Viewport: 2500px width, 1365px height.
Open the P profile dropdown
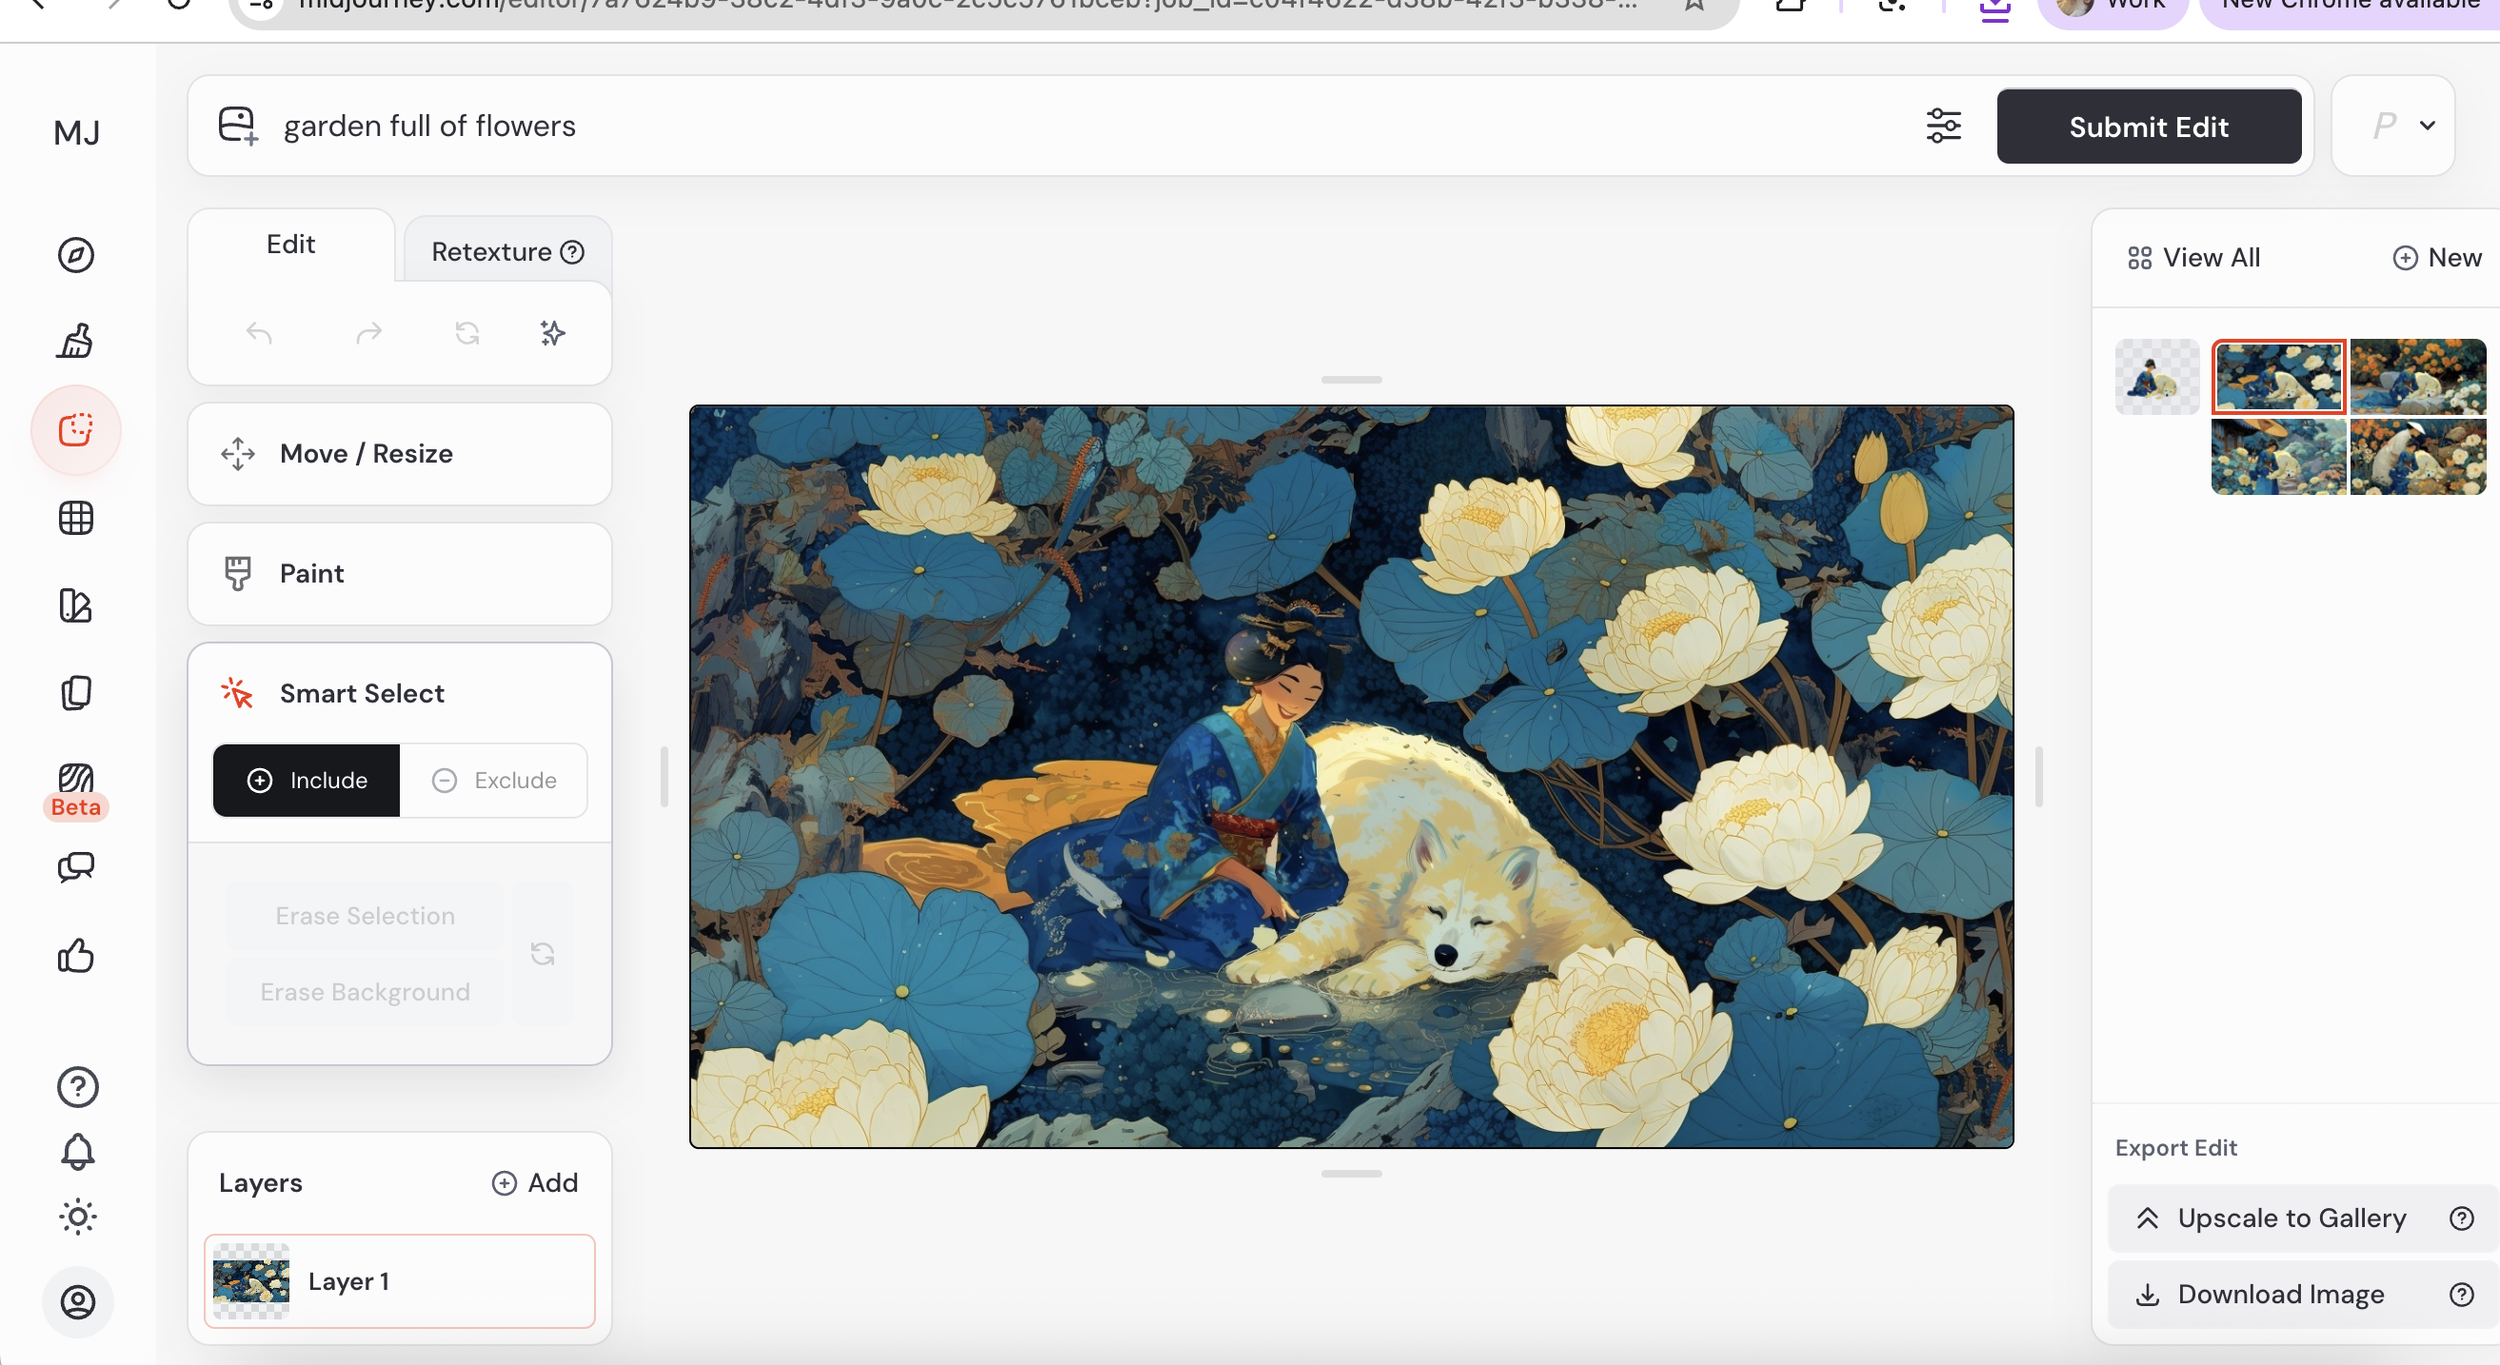point(2402,126)
